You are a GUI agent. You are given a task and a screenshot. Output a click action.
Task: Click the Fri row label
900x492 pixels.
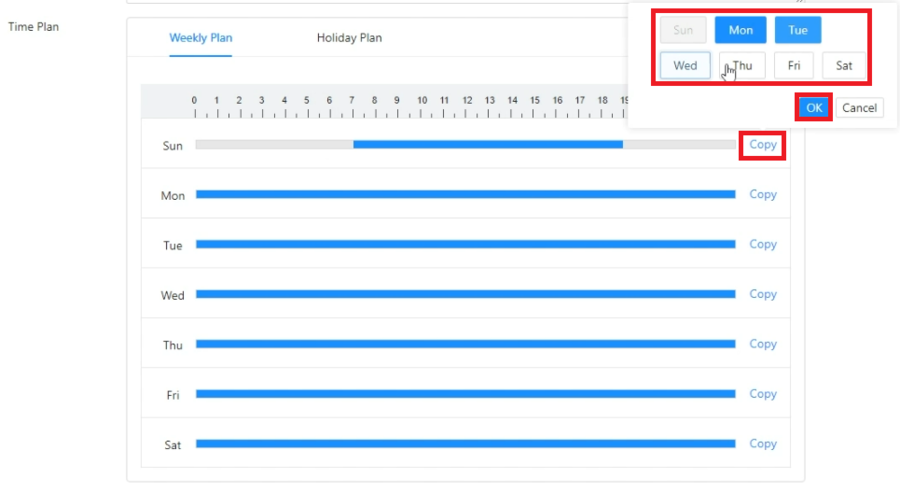coord(172,396)
